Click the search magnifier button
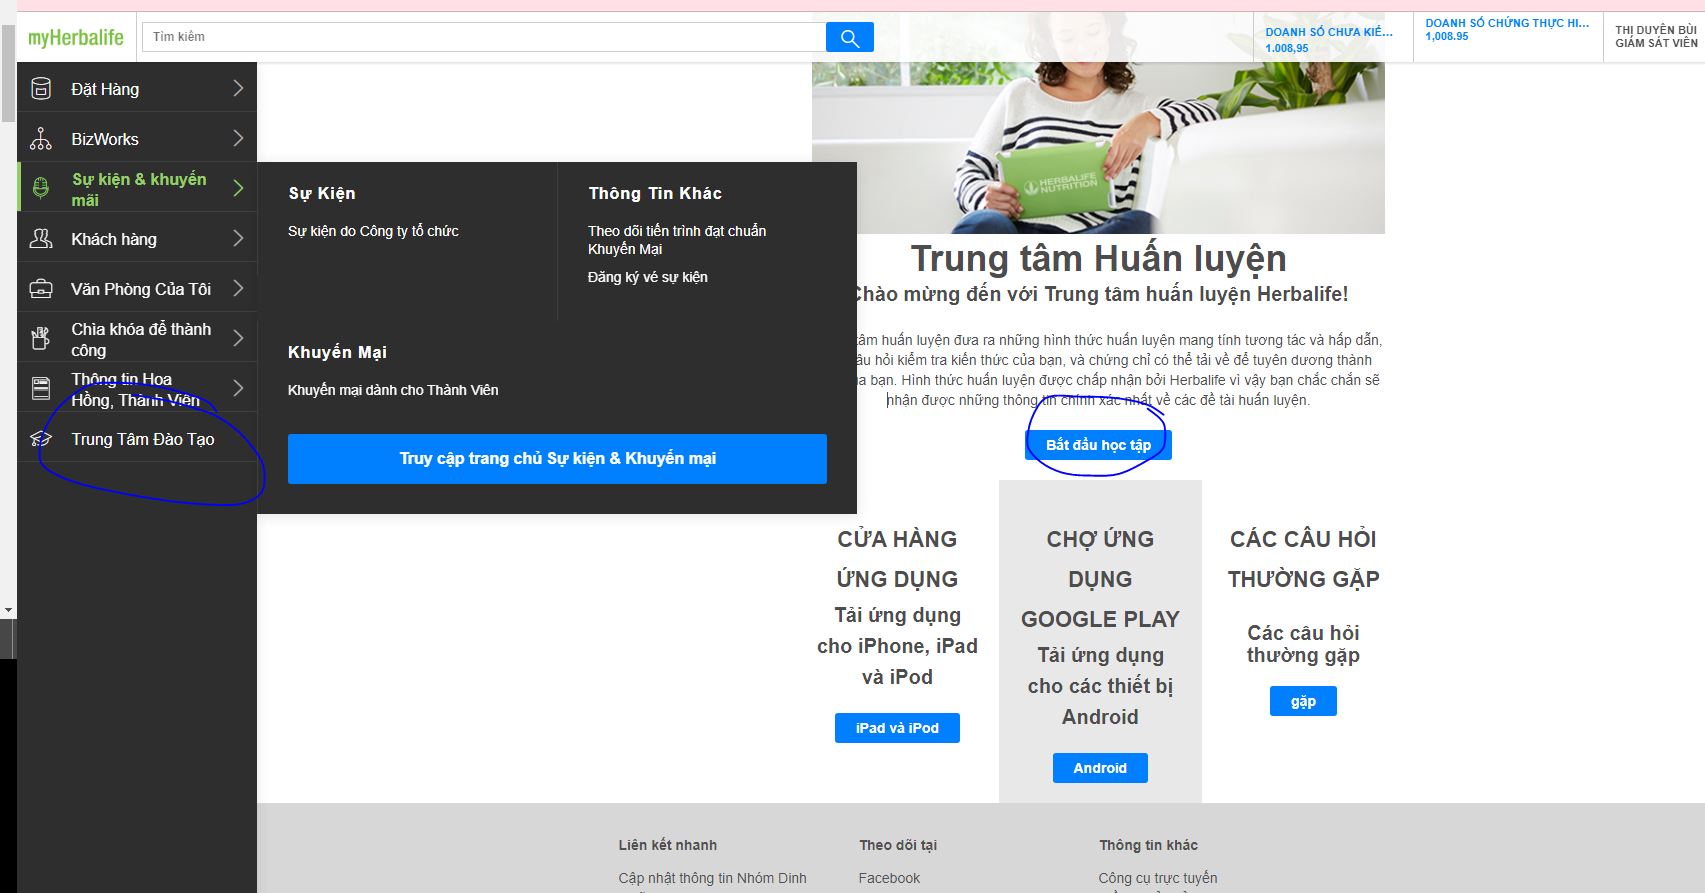Viewport: 1705px width, 893px height. pos(849,38)
